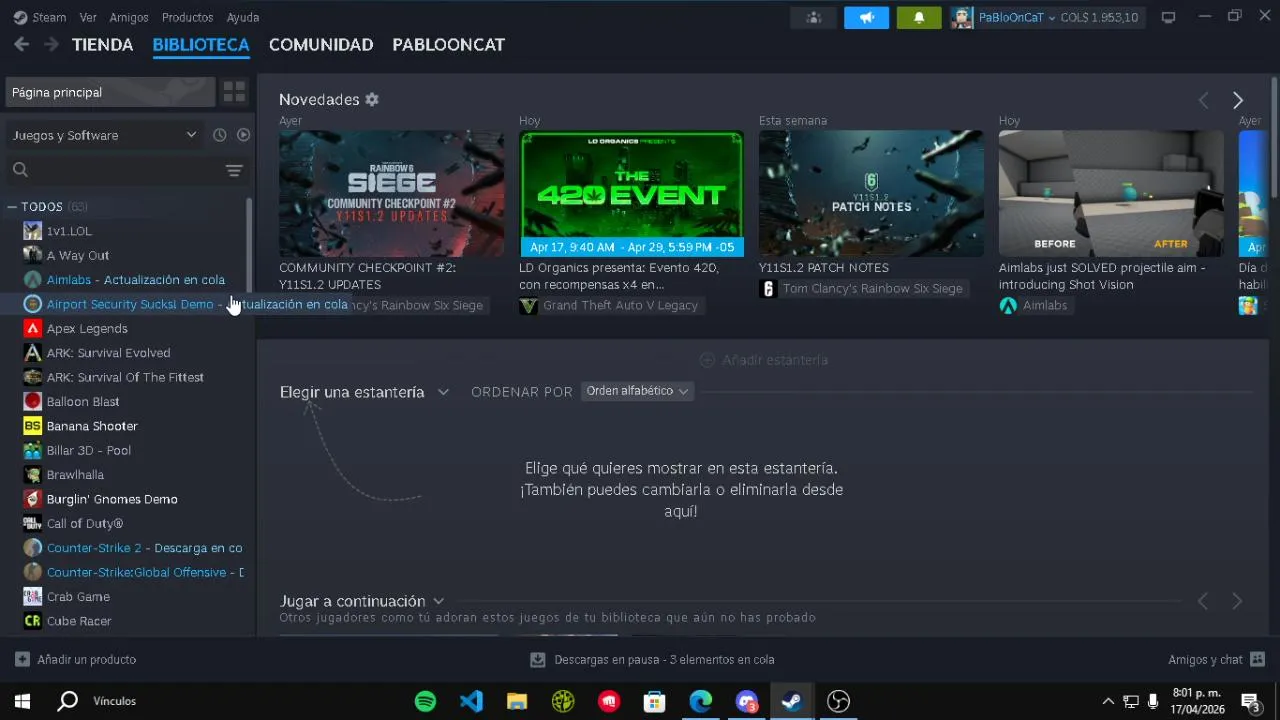This screenshot has height=720, width=1280.
Task: Open the Community Checkpoint #2 thumbnail
Action: (391, 194)
